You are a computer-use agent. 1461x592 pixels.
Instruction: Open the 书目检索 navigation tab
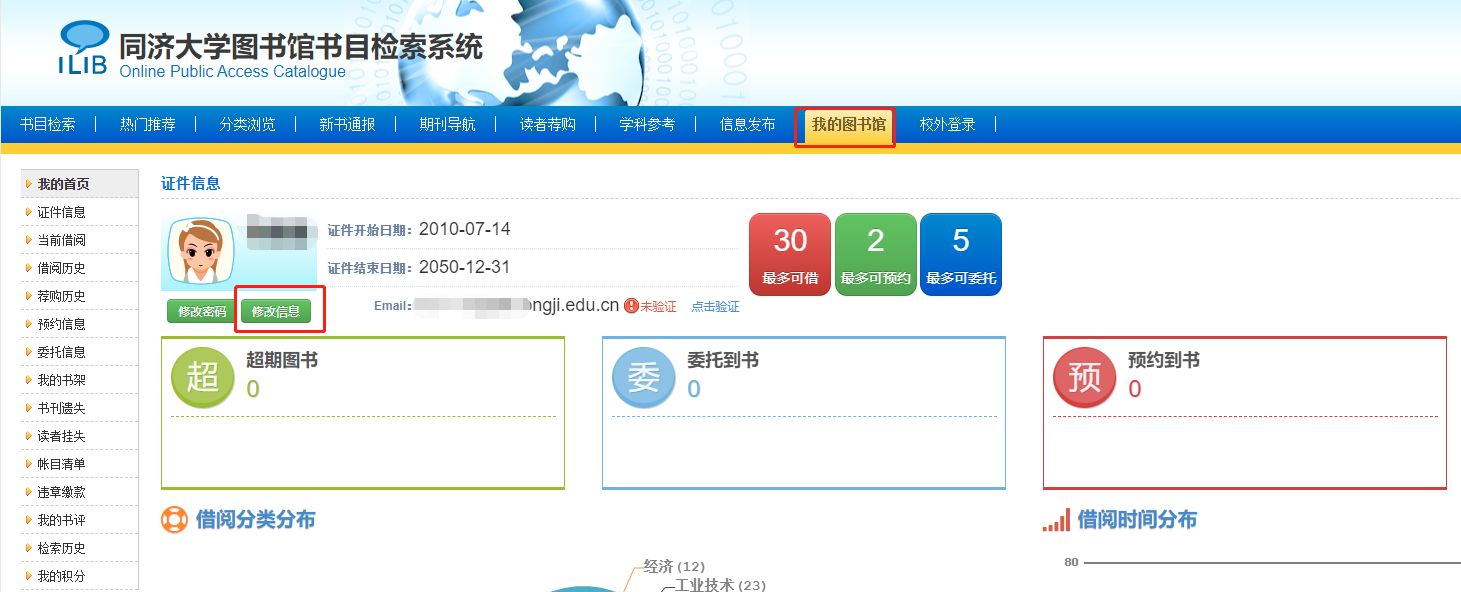(47, 125)
